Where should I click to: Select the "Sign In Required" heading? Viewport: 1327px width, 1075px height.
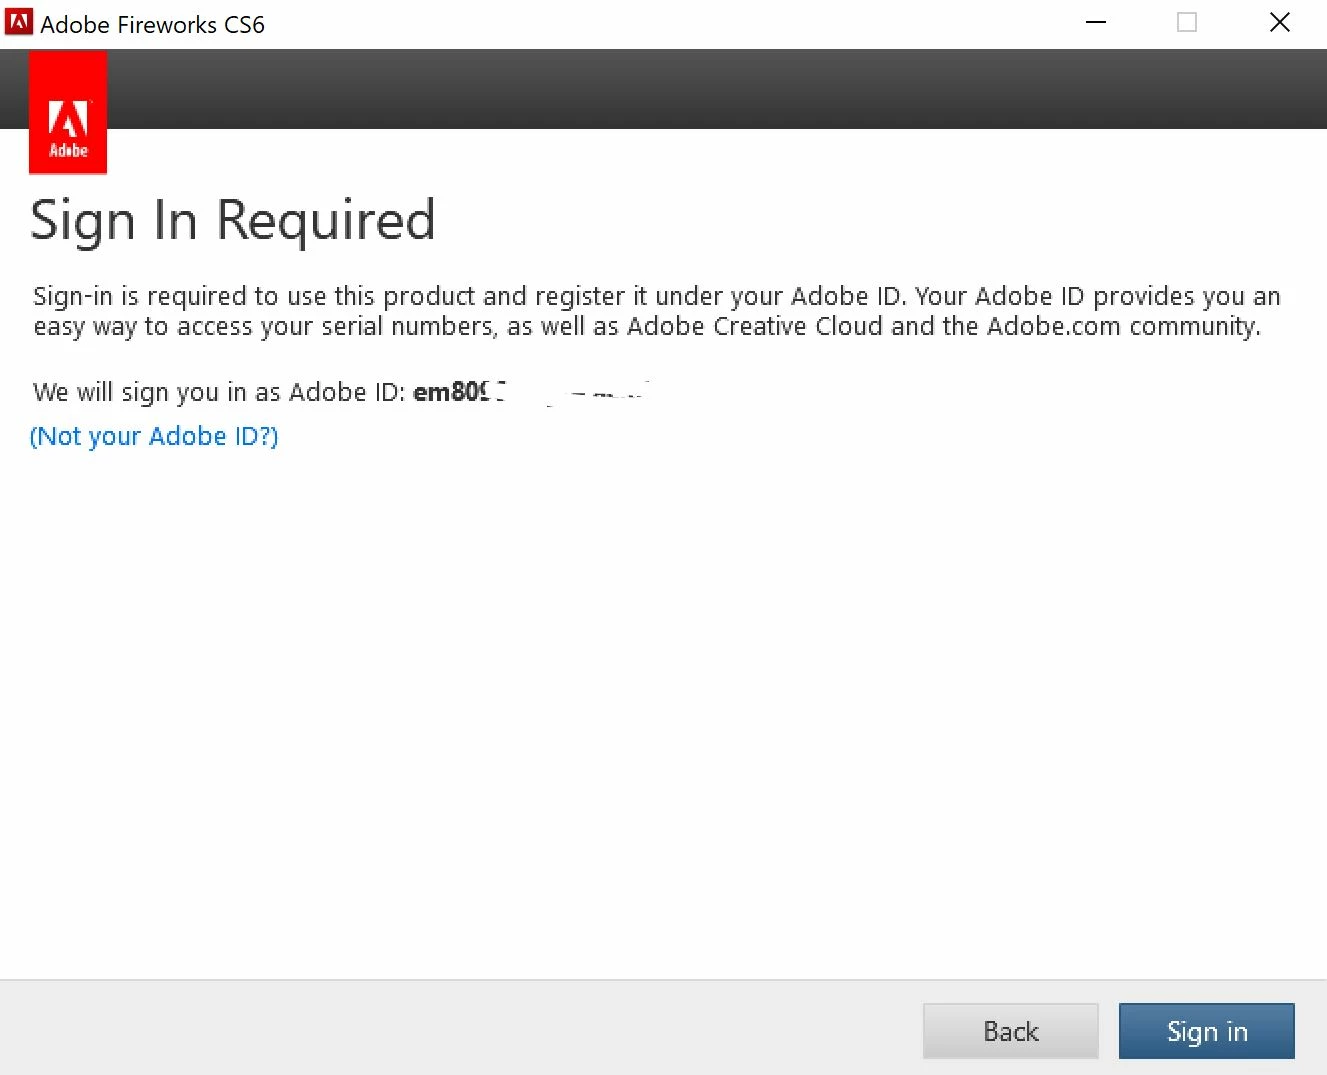[x=233, y=221]
